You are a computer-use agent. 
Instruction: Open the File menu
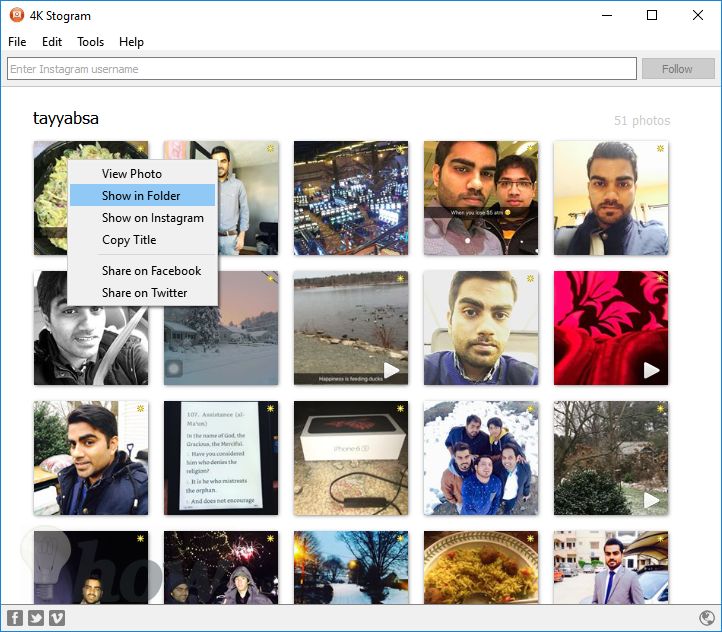point(17,42)
